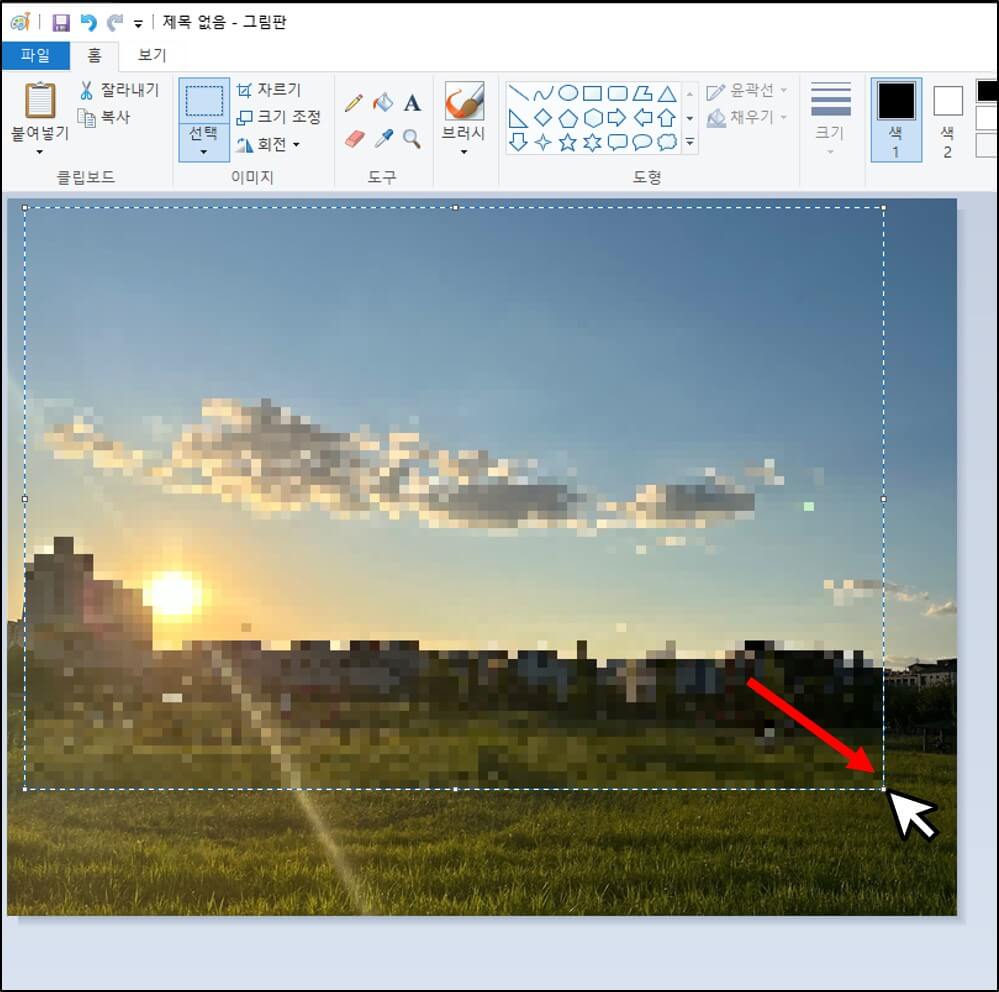The image size is (999, 992).
Task: Select the Rounded rectangle shape
Action: 617,94
